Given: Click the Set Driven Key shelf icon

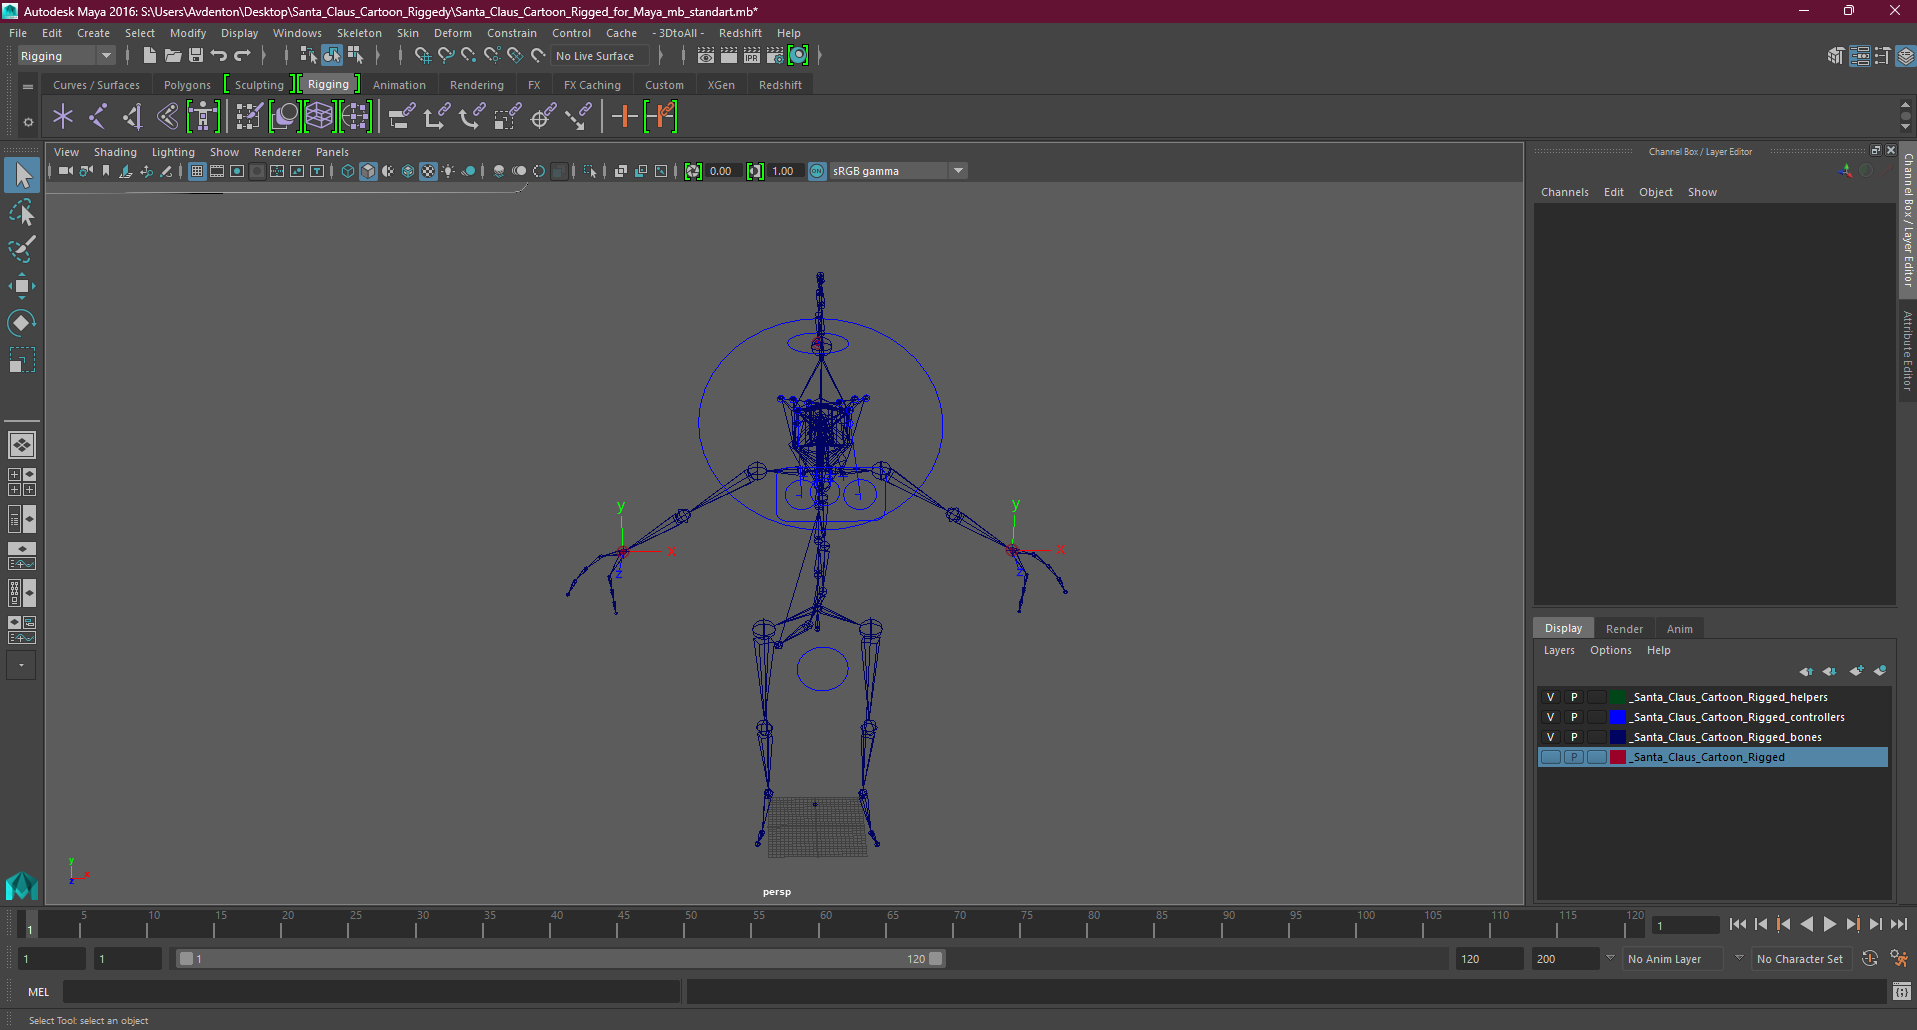Looking at the screenshot, I should 661,117.
